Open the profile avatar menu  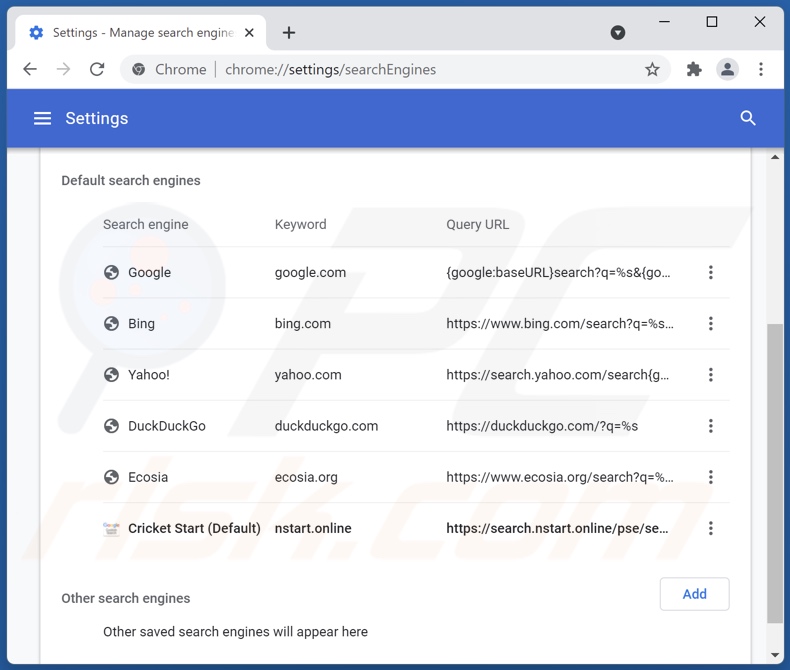pos(727,69)
